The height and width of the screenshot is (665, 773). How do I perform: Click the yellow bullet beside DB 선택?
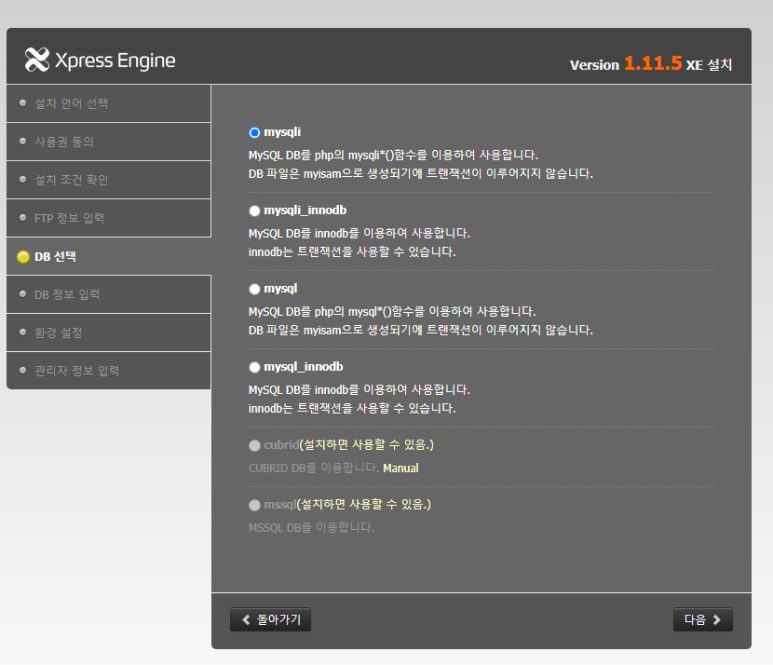click(23, 257)
